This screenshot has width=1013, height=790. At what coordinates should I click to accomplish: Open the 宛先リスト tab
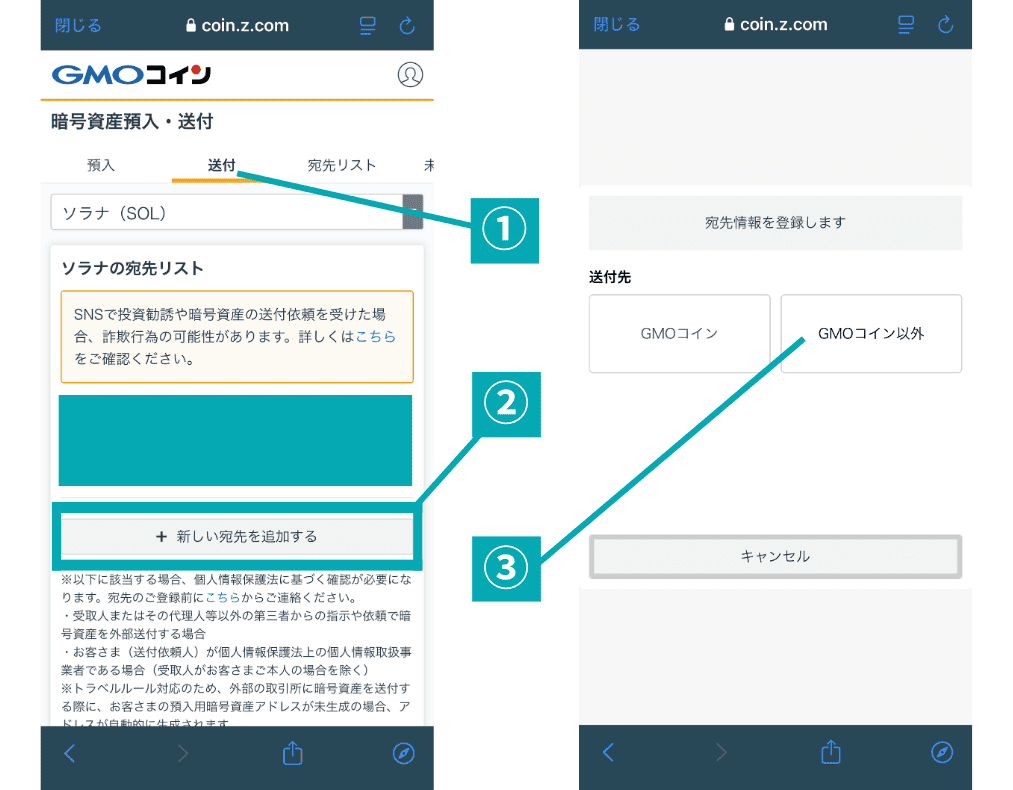click(342, 165)
